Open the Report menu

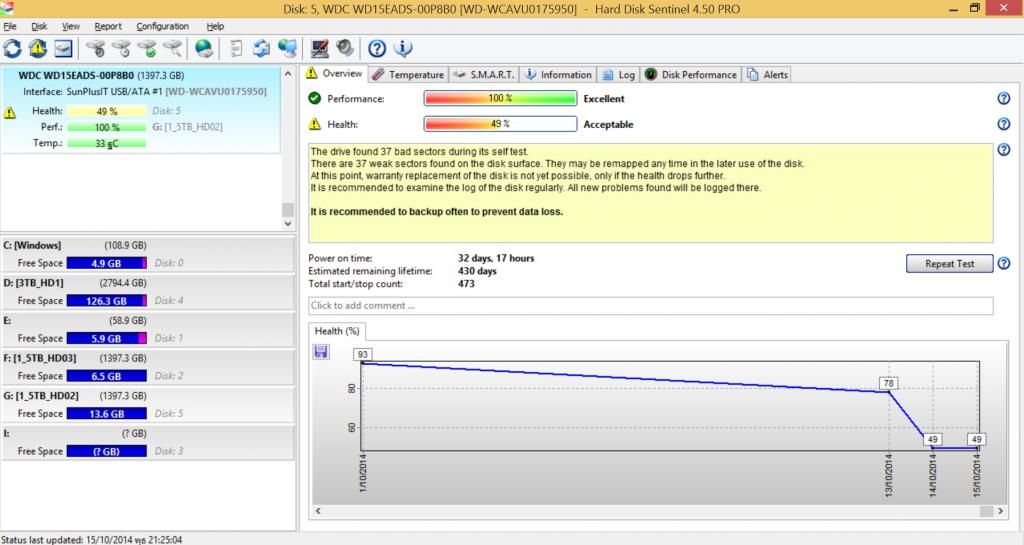coord(108,26)
